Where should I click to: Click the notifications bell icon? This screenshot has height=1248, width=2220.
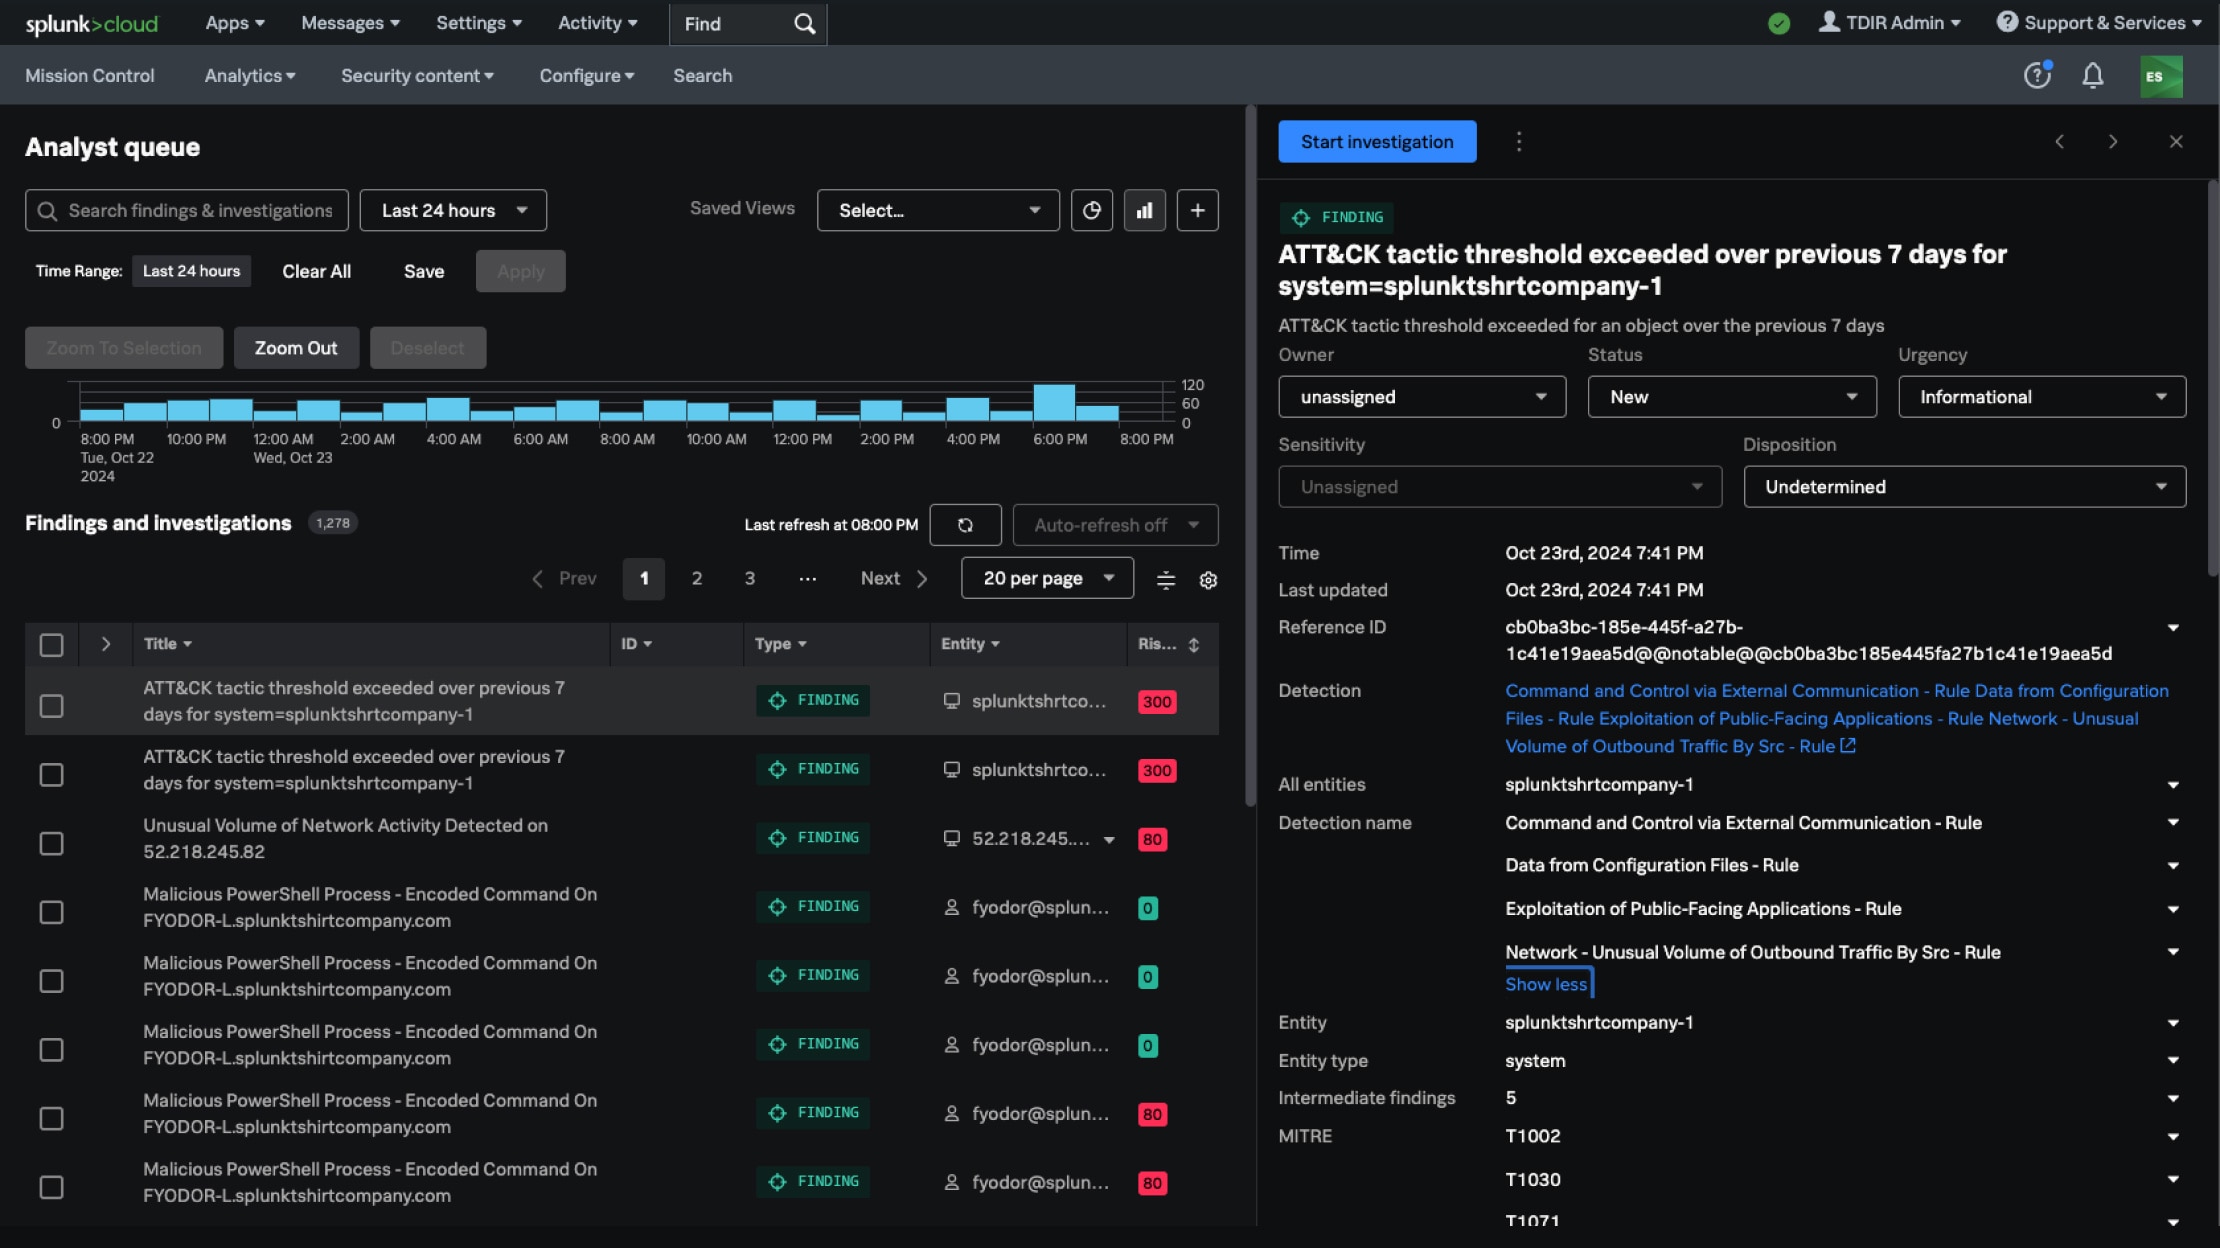(2092, 76)
